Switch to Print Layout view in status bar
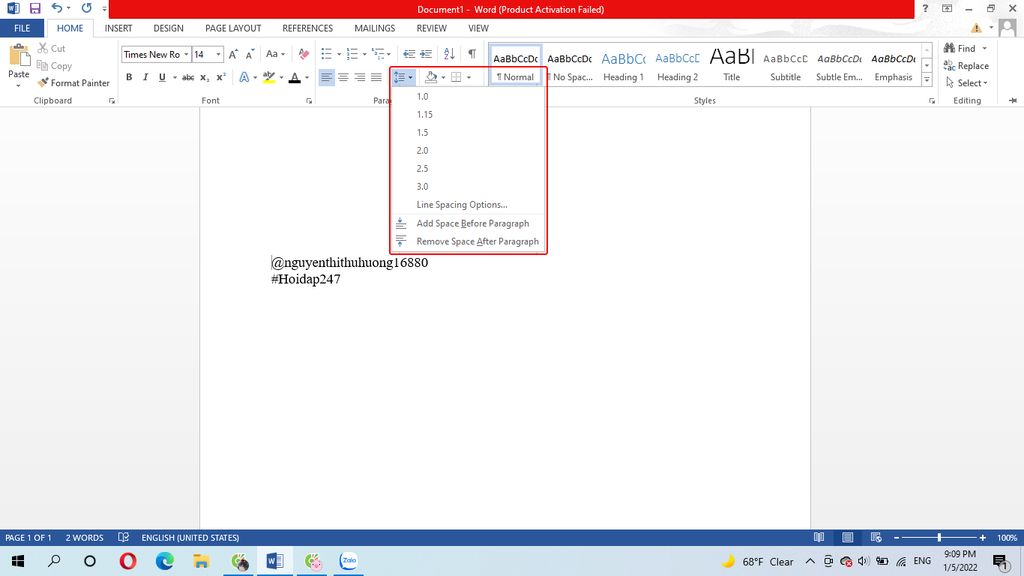The width and height of the screenshot is (1024, 576). (x=848, y=537)
